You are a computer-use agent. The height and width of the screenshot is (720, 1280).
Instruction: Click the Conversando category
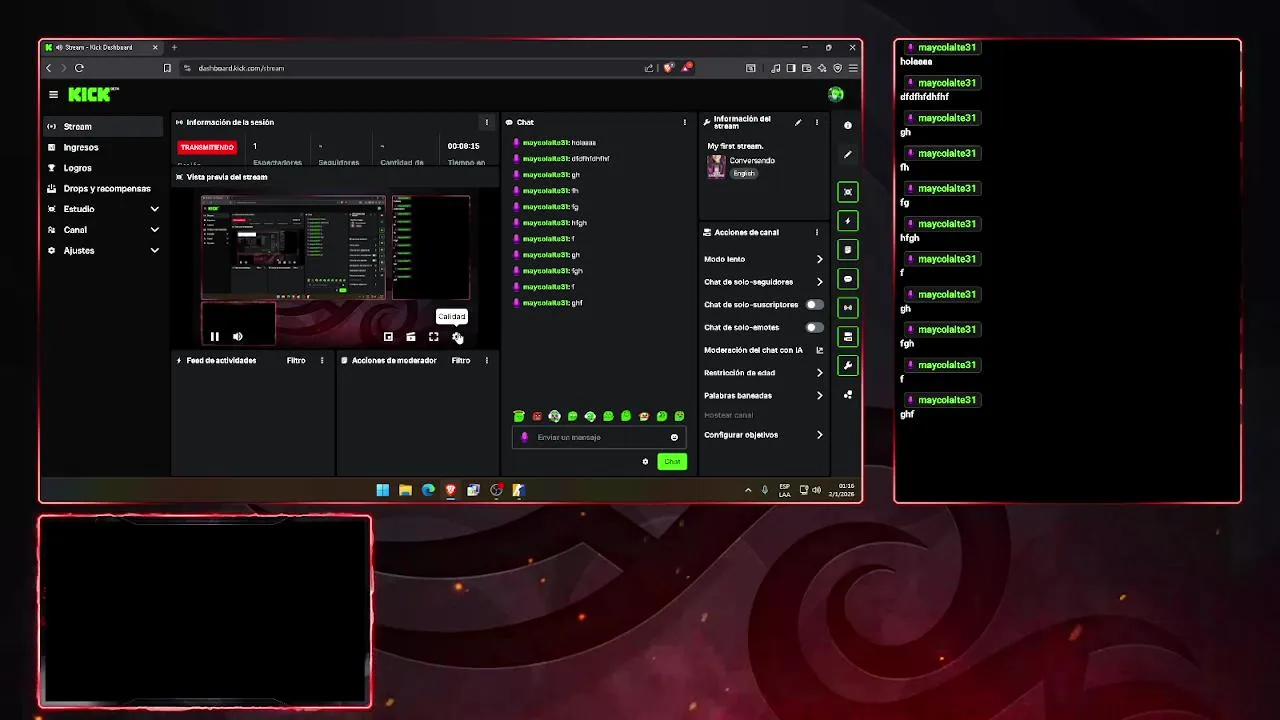coord(752,160)
